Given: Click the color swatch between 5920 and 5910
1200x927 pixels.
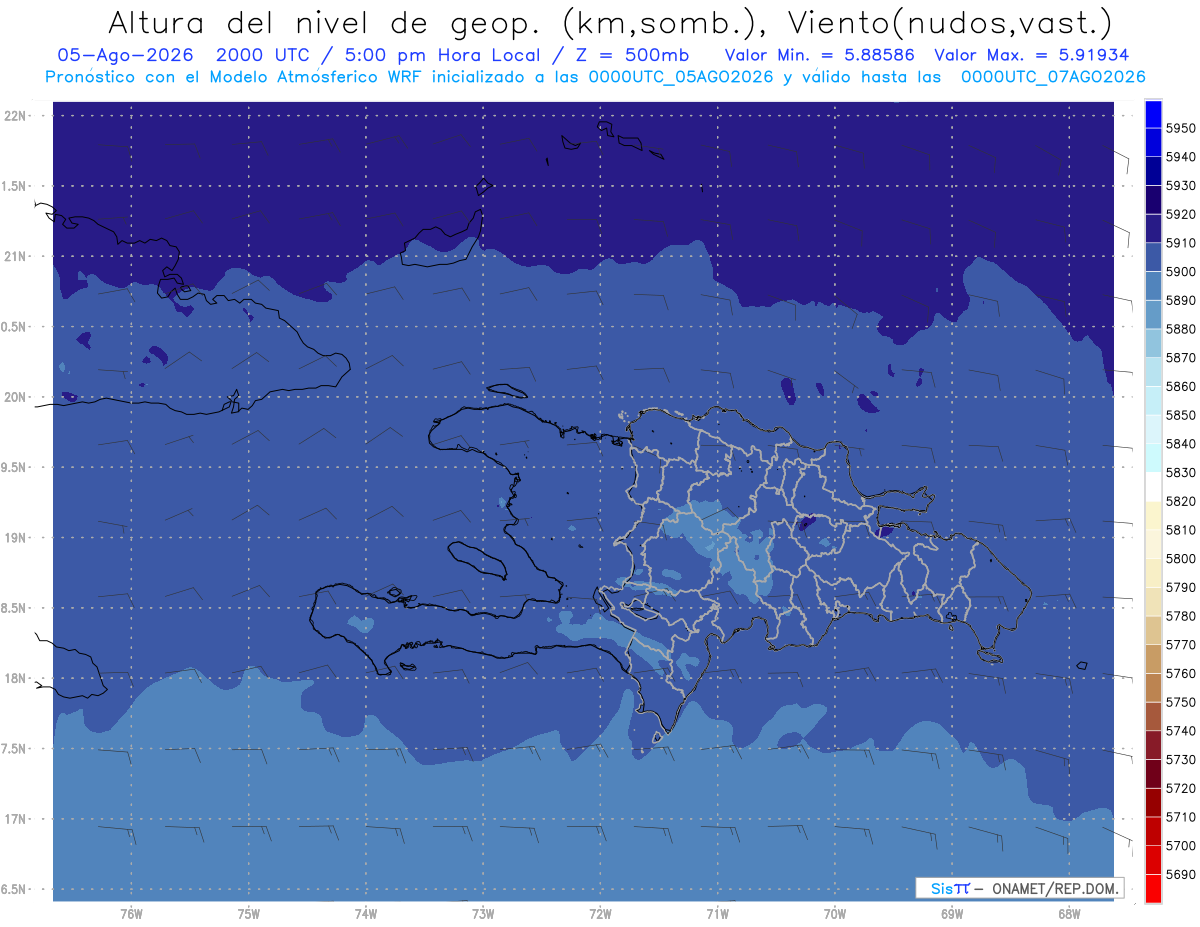Looking at the screenshot, I should [x=1153, y=228].
